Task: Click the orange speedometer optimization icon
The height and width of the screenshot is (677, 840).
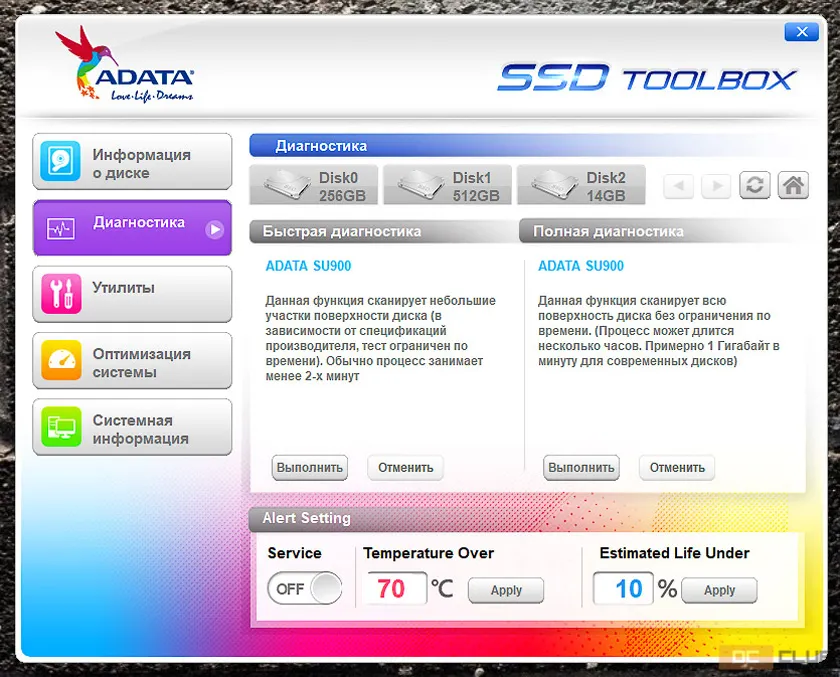Action: click(x=61, y=360)
